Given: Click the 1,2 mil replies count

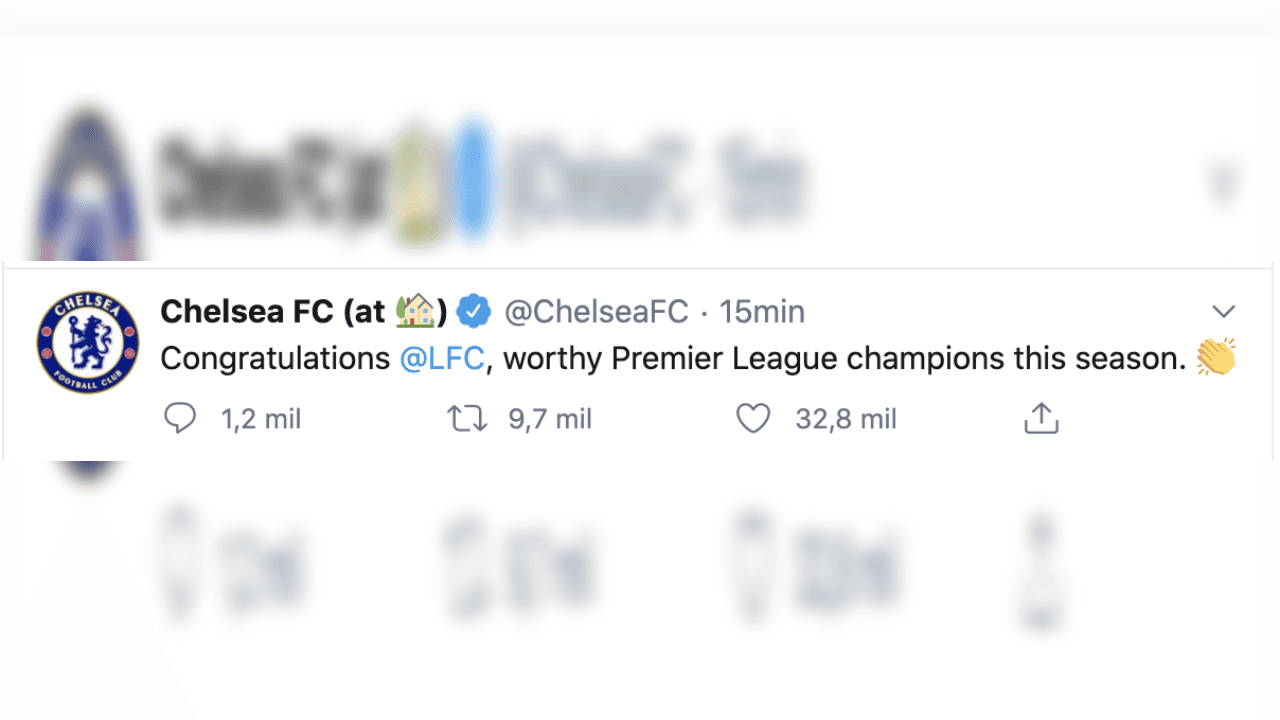Looking at the screenshot, I should (x=261, y=418).
